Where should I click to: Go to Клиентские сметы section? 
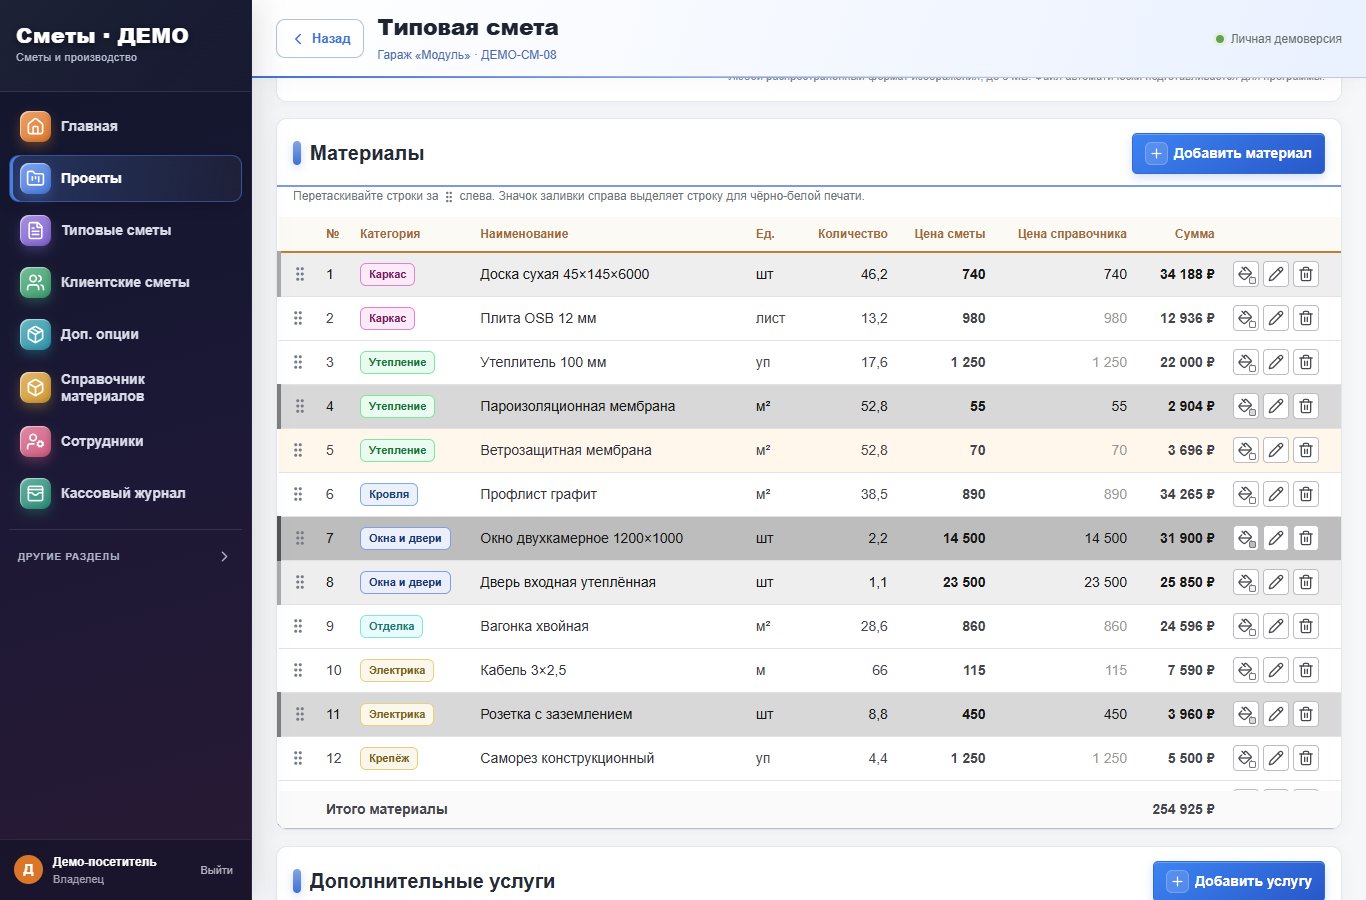pyautogui.click(x=126, y=282)
